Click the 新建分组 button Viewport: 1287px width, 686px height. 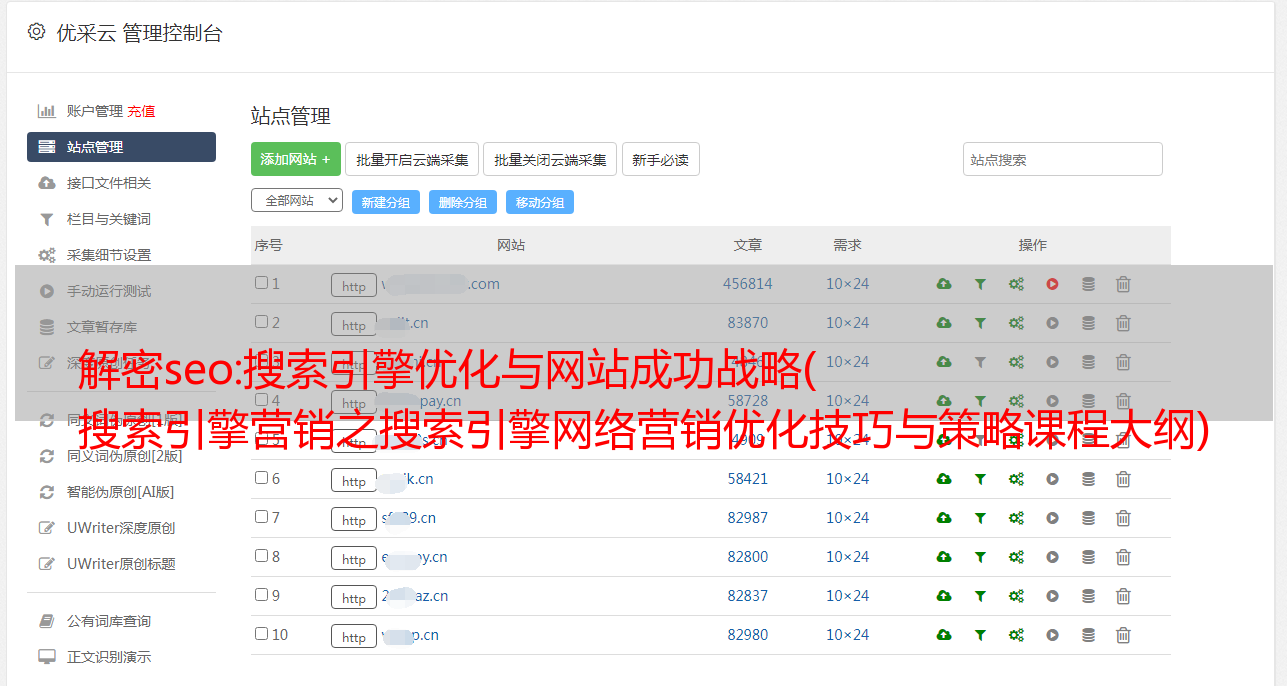click(x=385, y=202)
